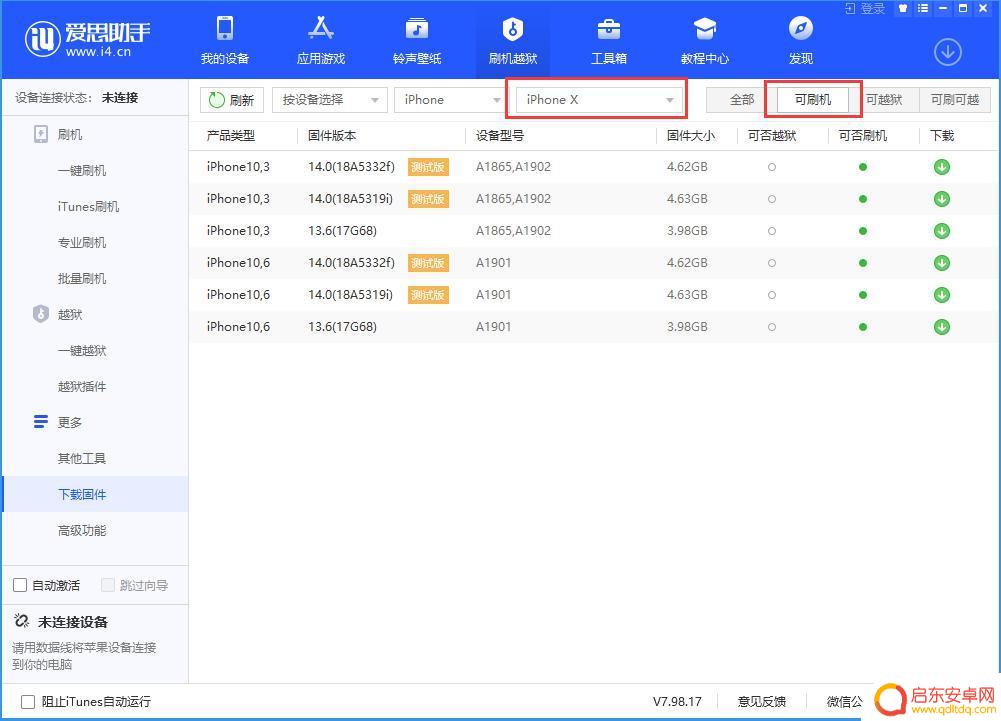Click the first A1865,A1902 model cell
Viewport: 1001px width, 721px height.
point(513,167)
